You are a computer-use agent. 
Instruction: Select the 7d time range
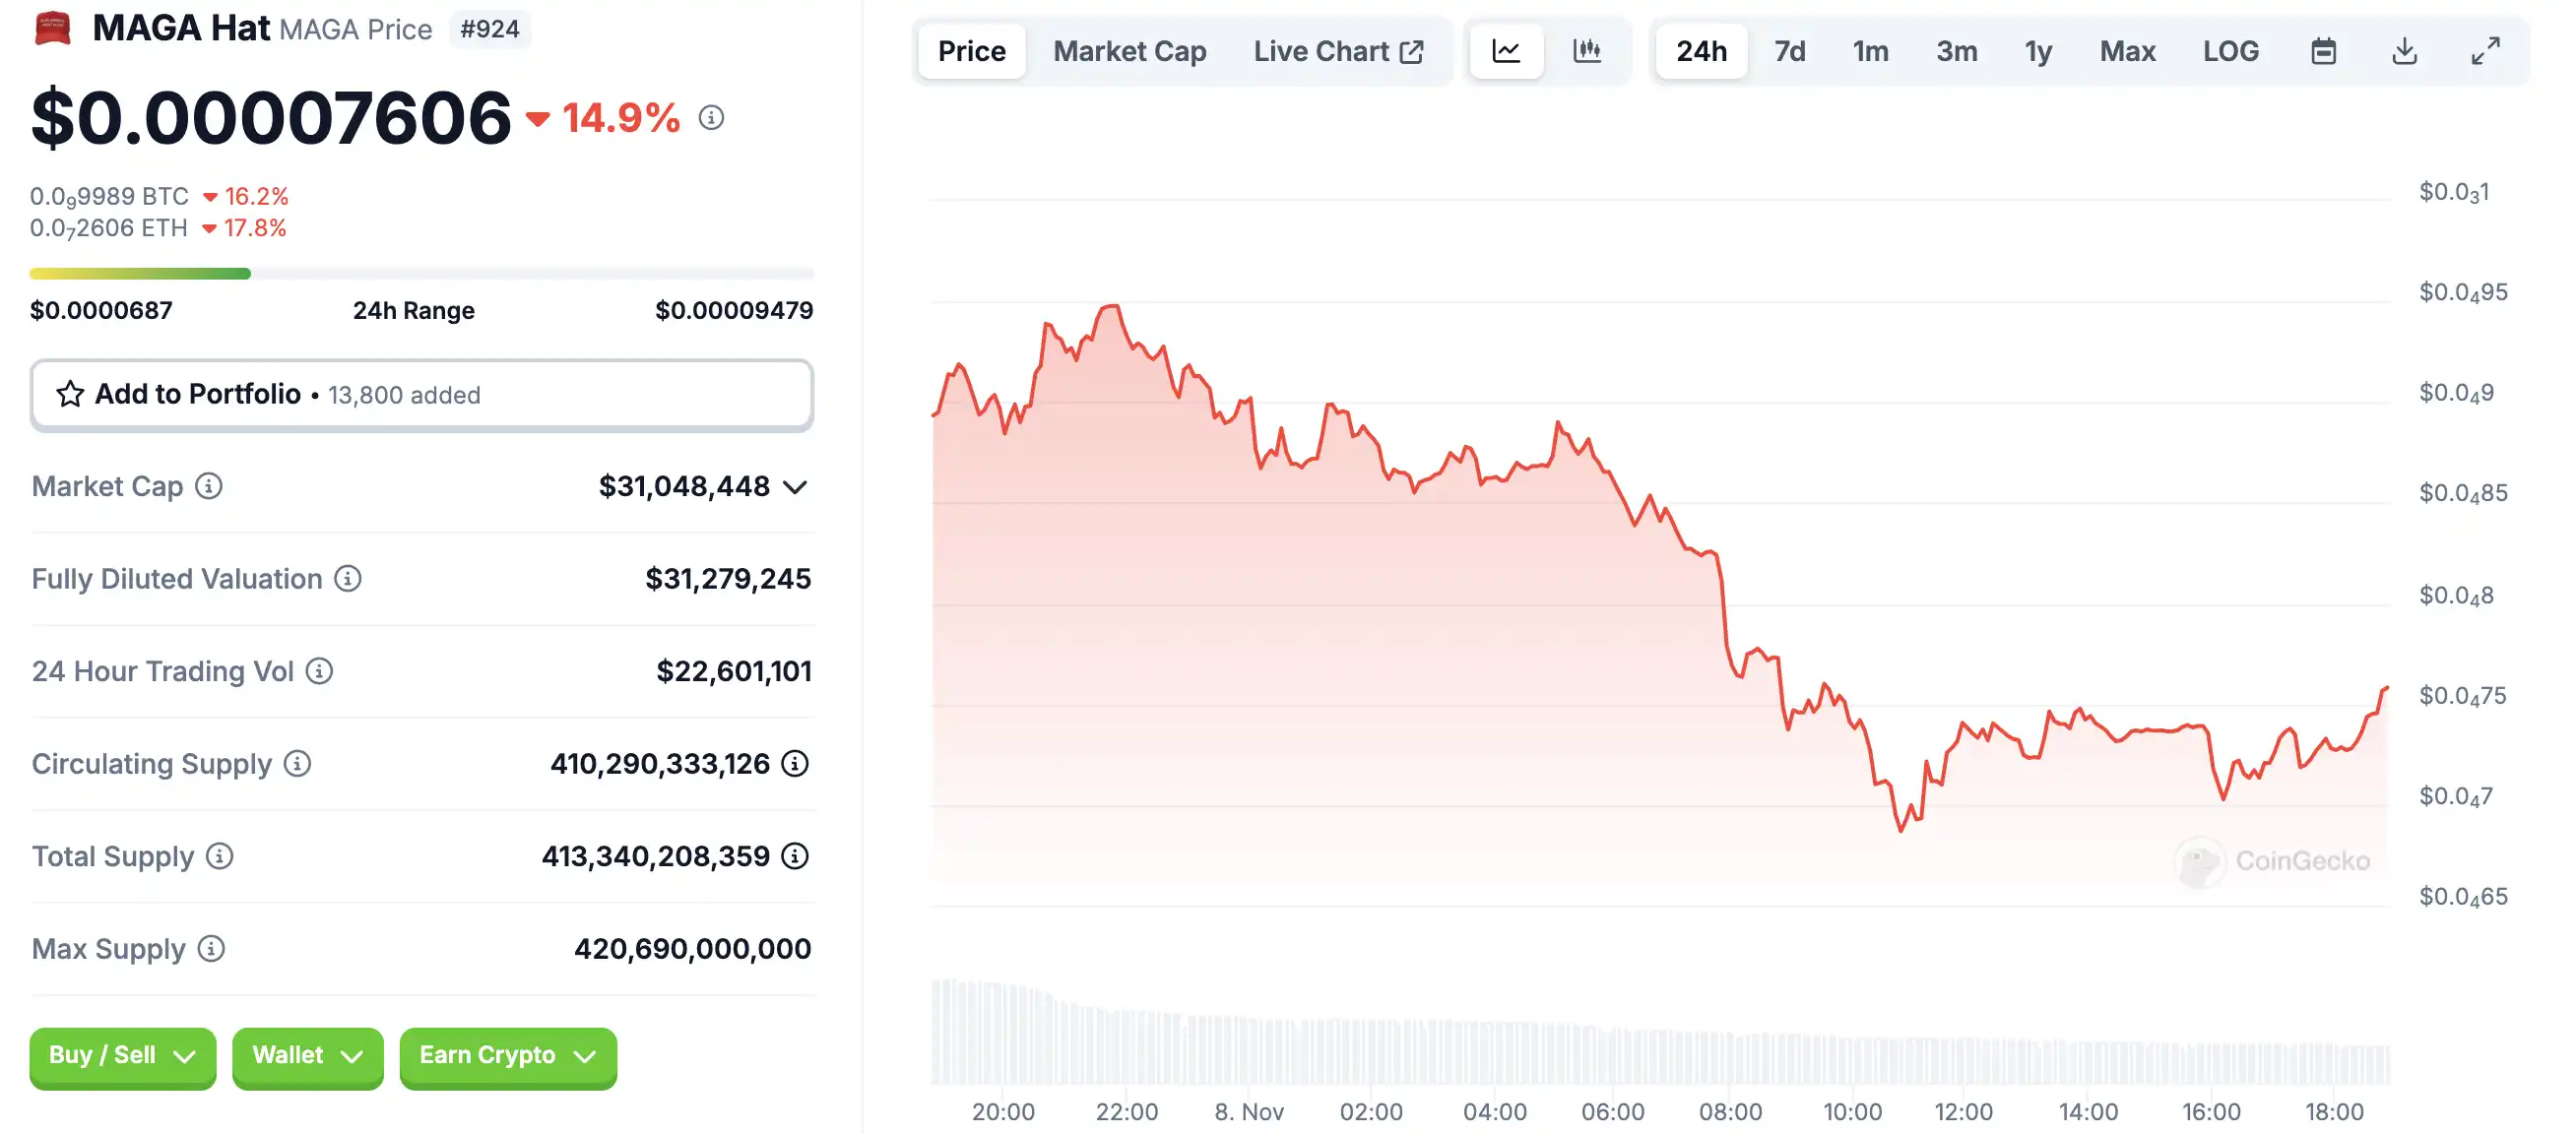pyautogui.click(x=1789, y=51)
